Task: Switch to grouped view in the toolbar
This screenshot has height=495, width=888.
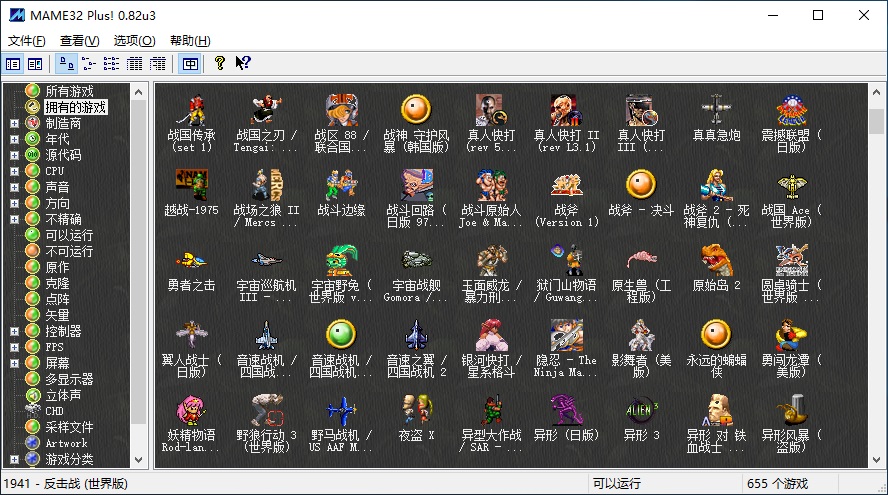Action: (157, 63)
